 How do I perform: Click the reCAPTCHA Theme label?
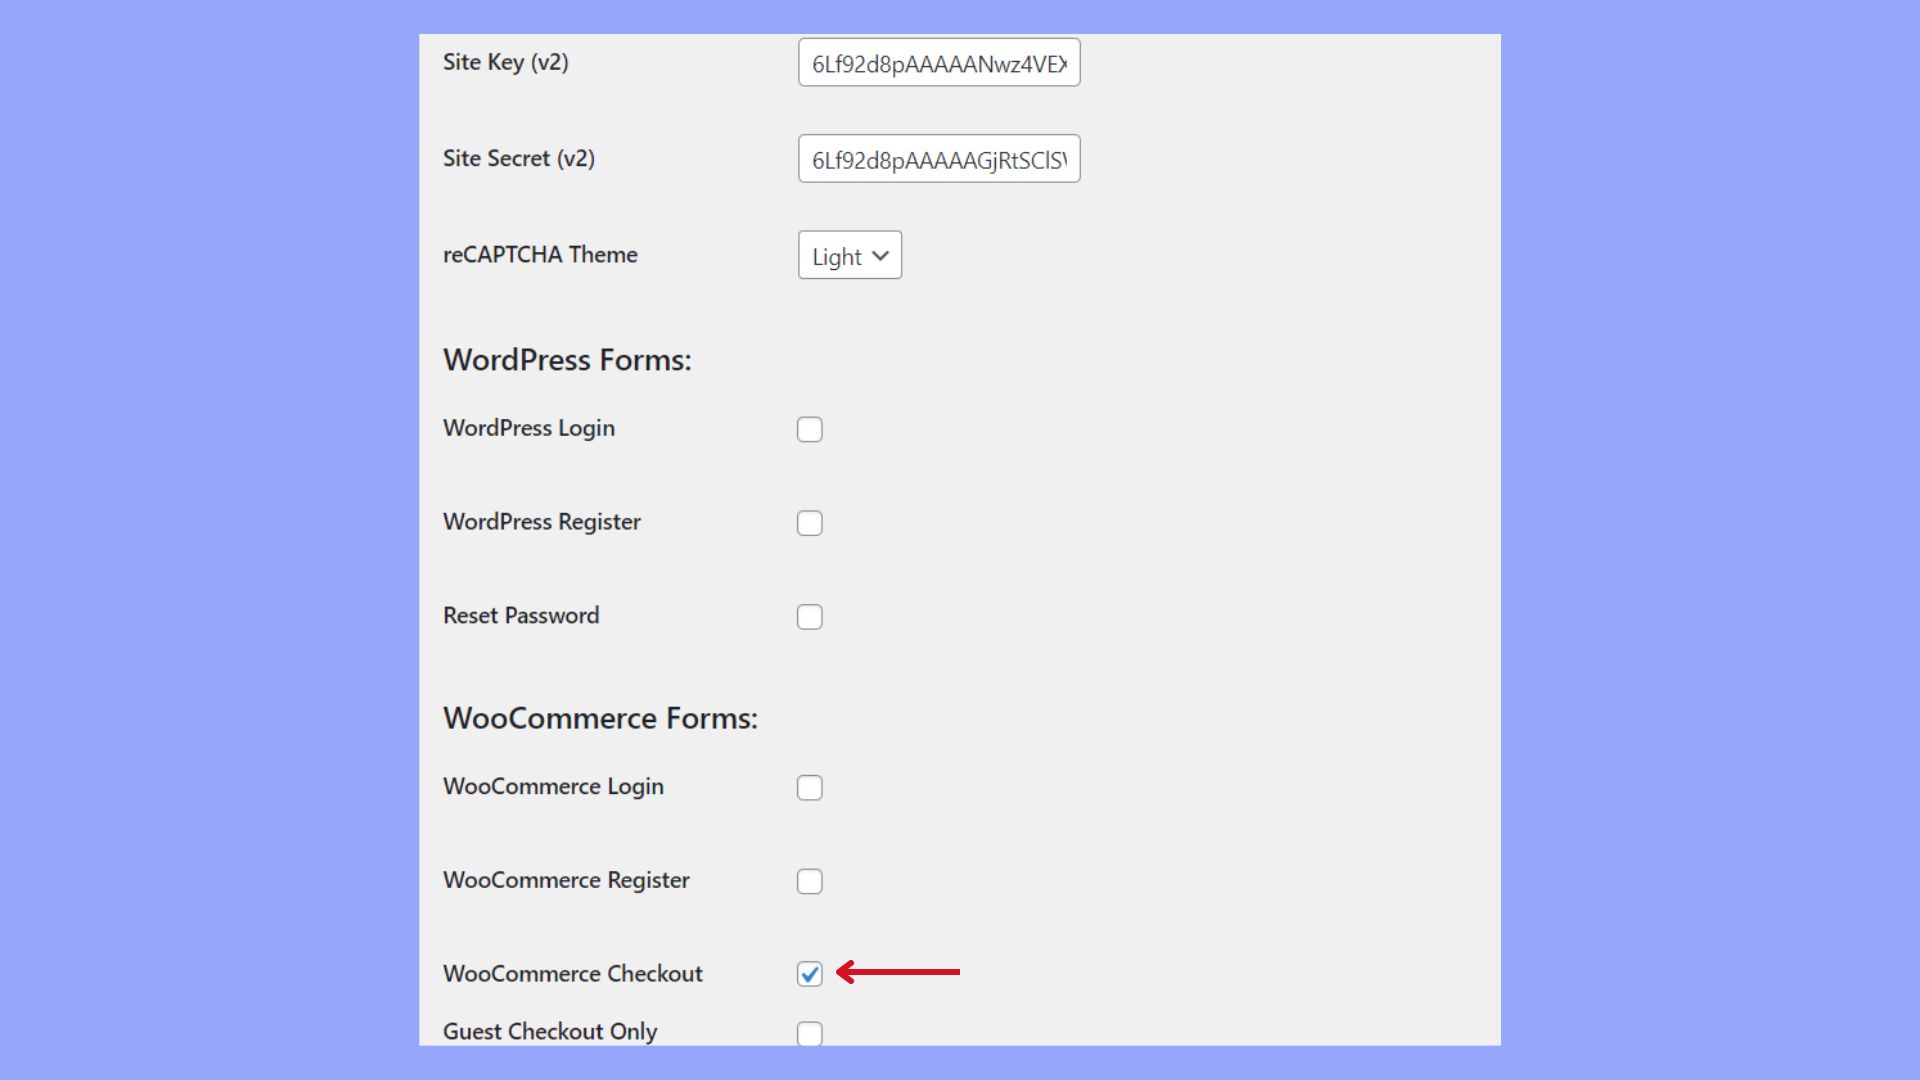[x=540, y=255]
